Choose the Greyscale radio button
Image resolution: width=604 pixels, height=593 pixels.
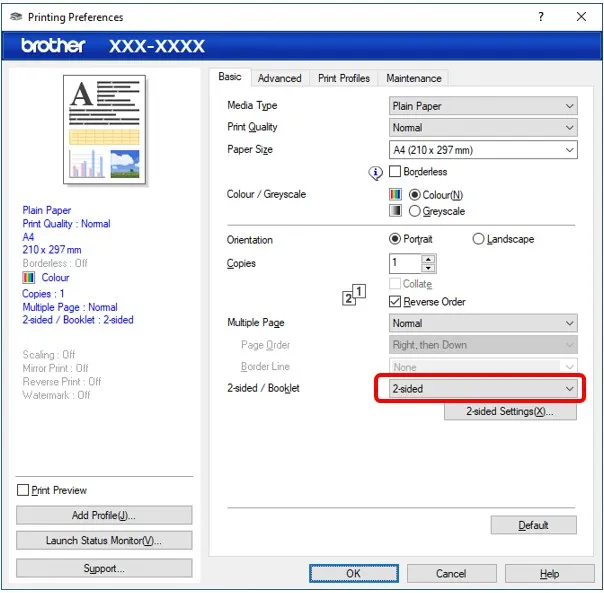tap(414, 212)
